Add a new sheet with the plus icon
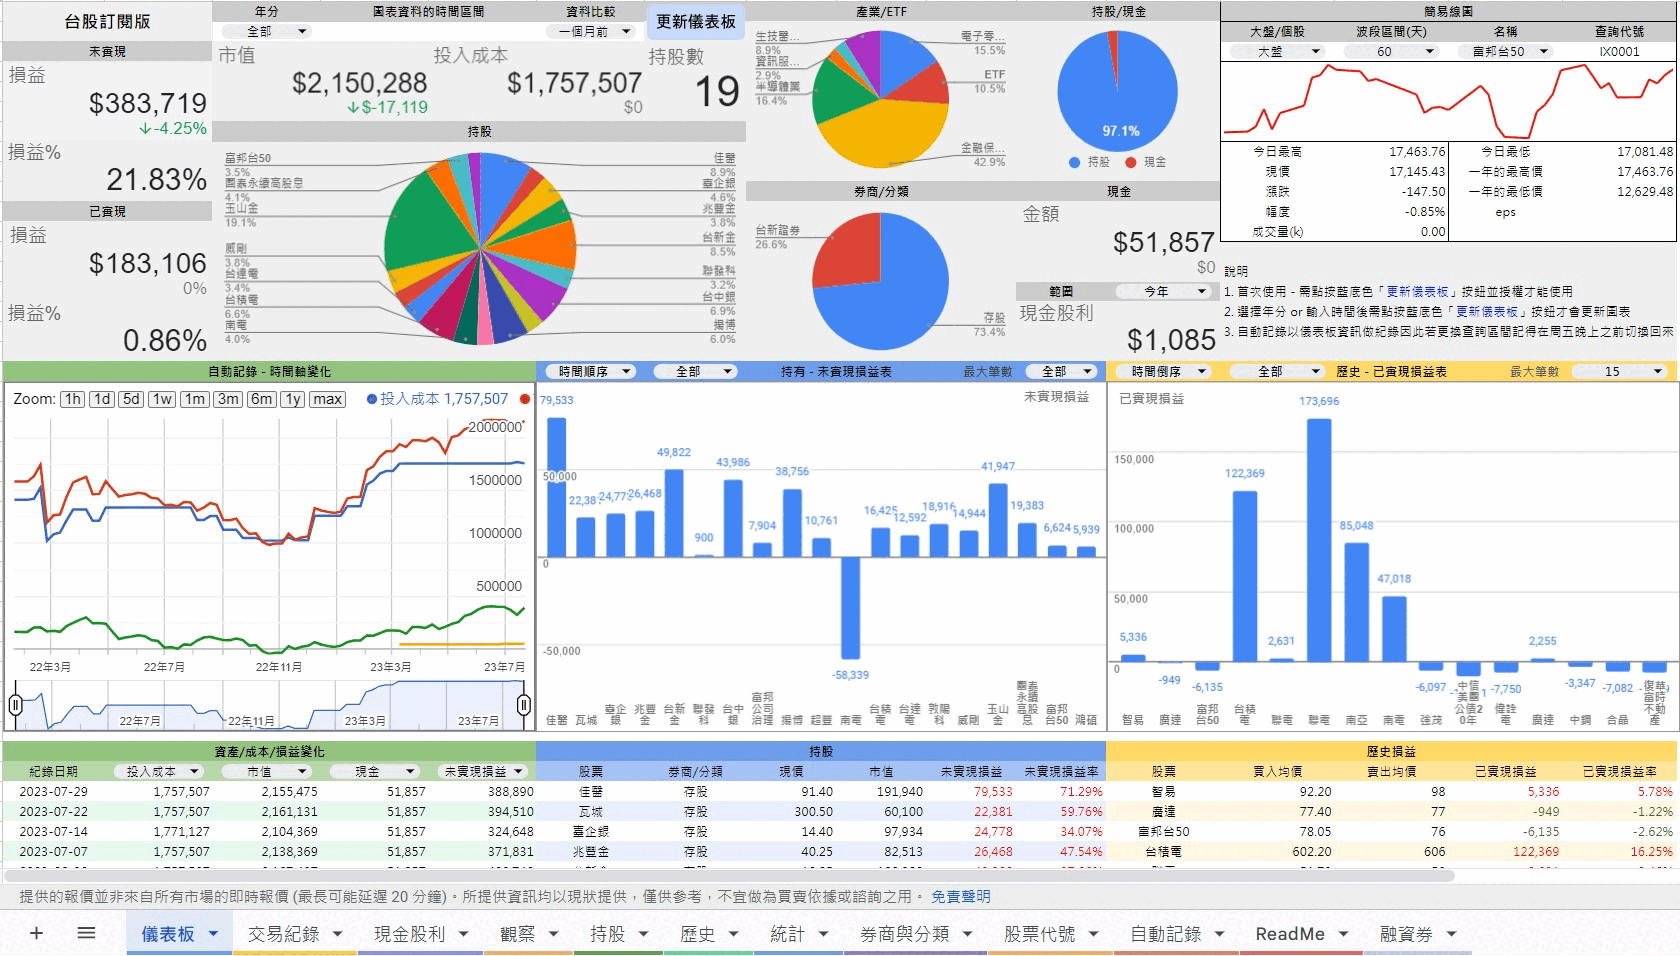Viewport: 1680px width, 956px height. tap(36, 933)
